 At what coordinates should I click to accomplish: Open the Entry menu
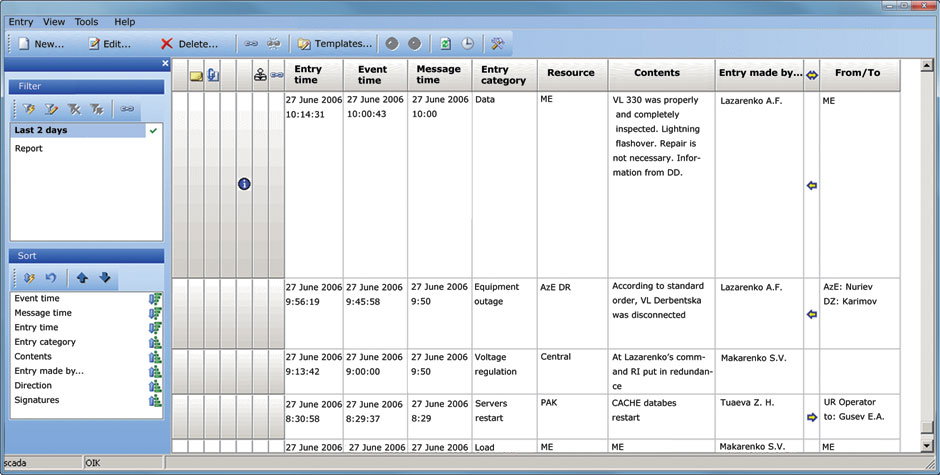(x=20, y=22)
